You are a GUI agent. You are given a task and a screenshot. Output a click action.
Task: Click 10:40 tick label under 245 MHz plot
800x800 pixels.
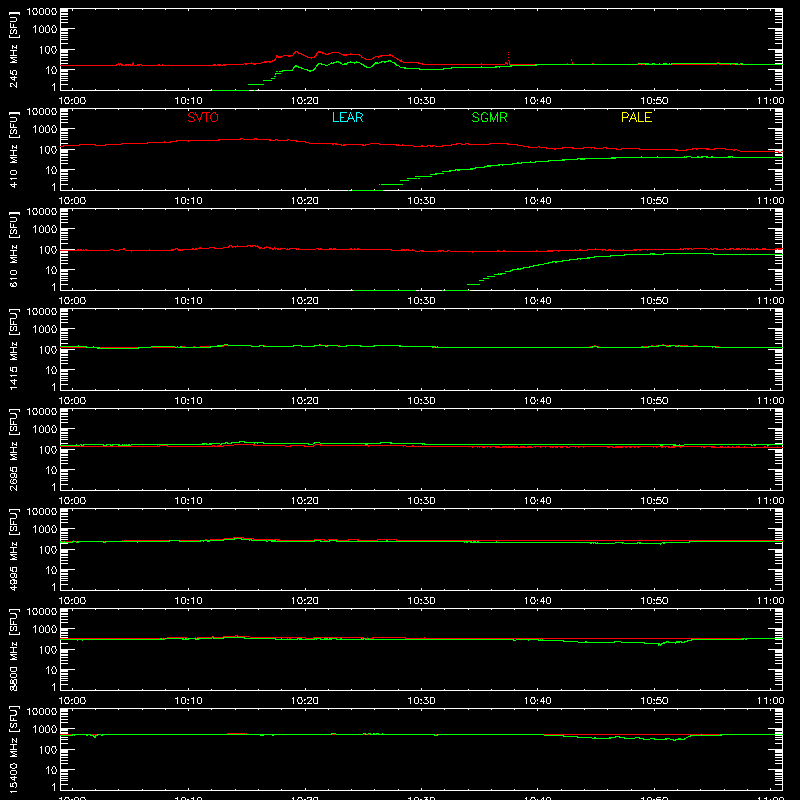(538, 101)
